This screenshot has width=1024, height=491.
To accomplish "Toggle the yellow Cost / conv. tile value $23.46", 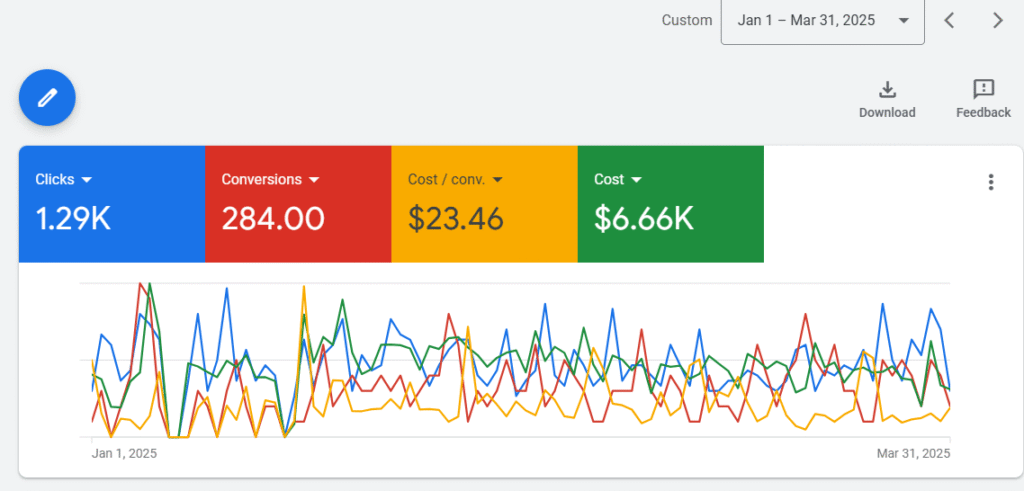I will 455,218.
